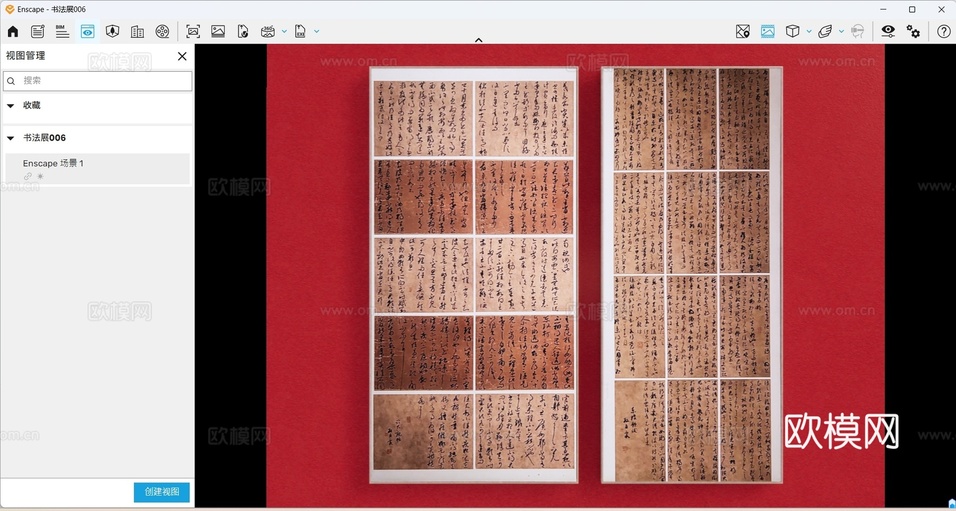Click the left calligraphy panel in viewport
956x511 pixels.
474,275
